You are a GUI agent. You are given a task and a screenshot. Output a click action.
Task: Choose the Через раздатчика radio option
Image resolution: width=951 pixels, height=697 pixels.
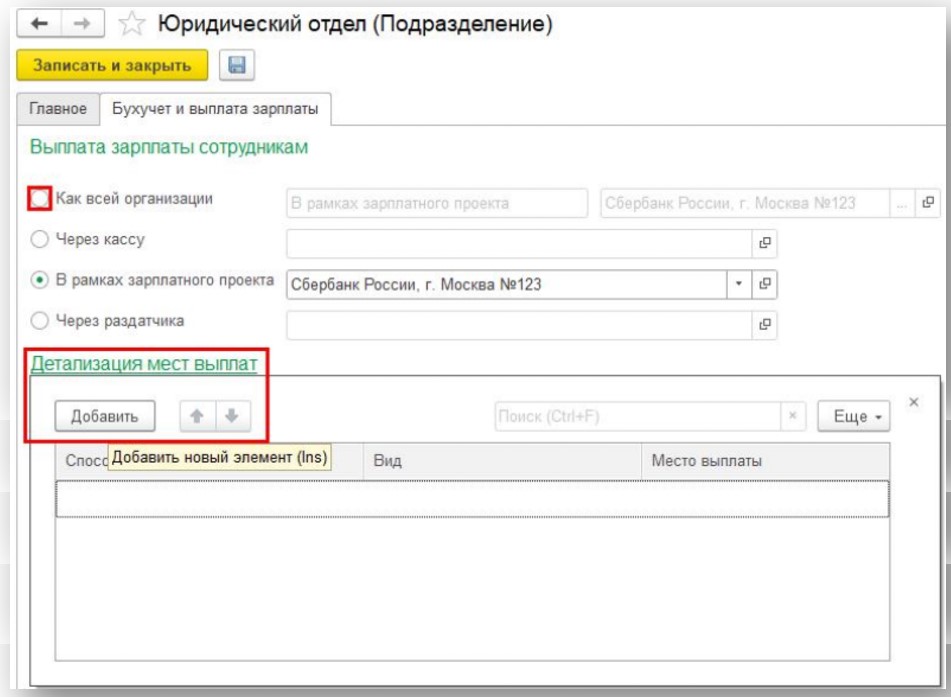point(39,321)
